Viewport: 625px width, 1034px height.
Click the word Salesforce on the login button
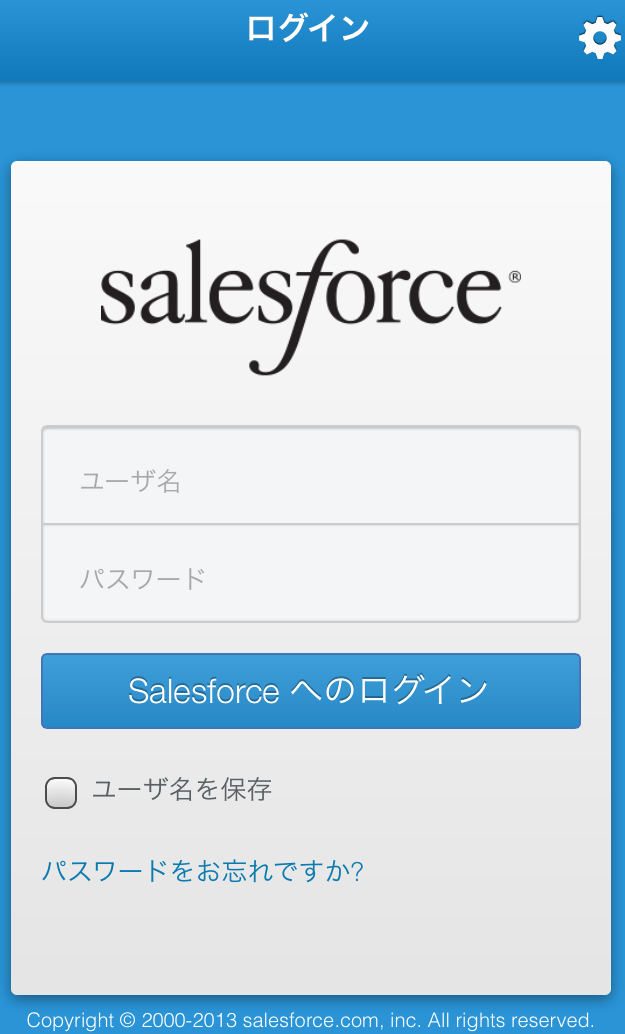[x=204, y=691]
